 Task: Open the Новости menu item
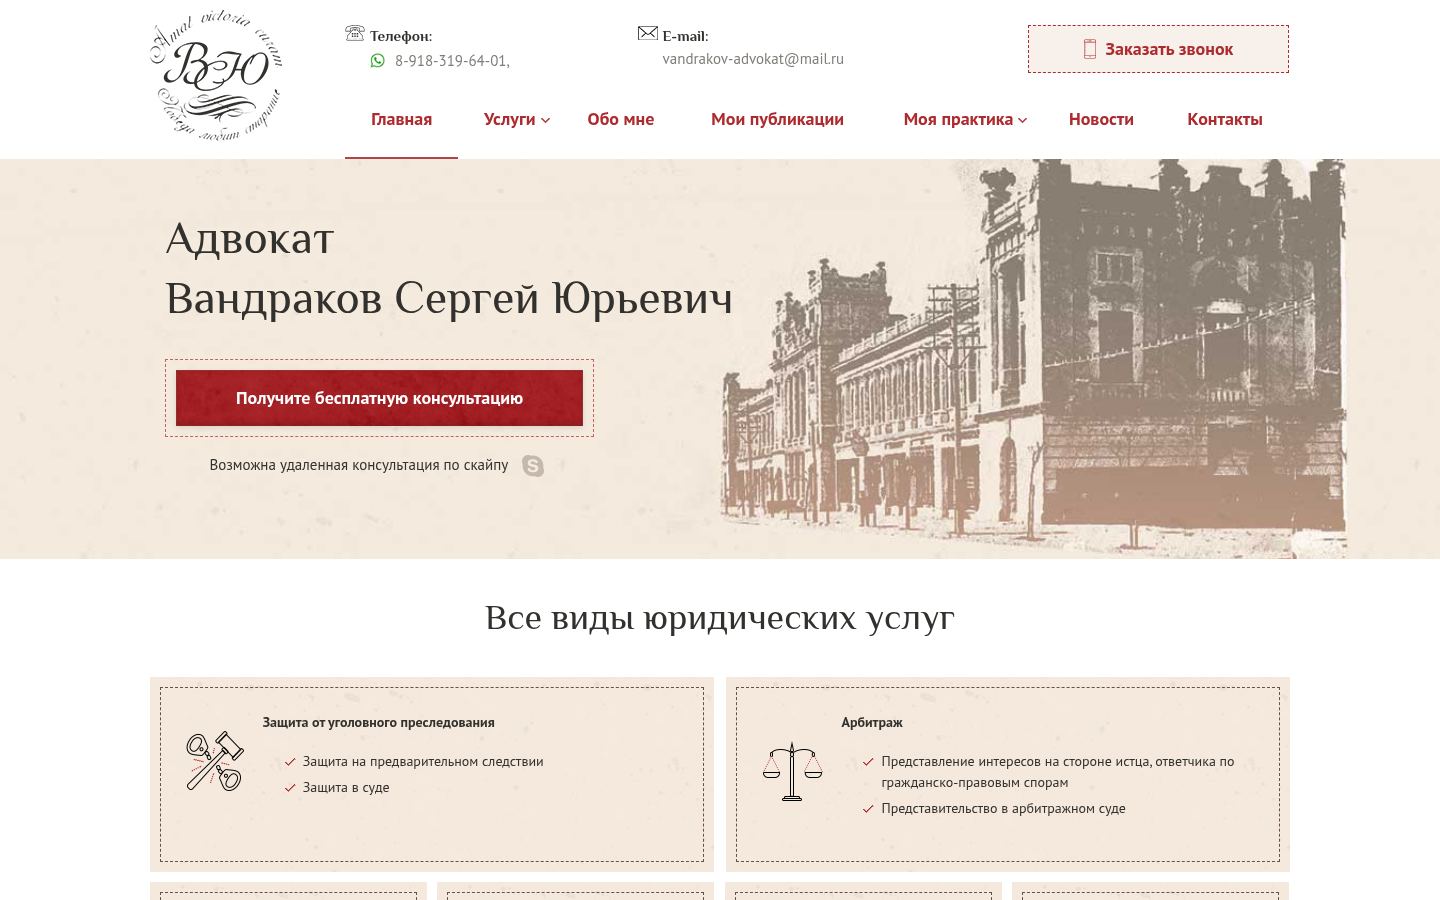[1101, 119]
